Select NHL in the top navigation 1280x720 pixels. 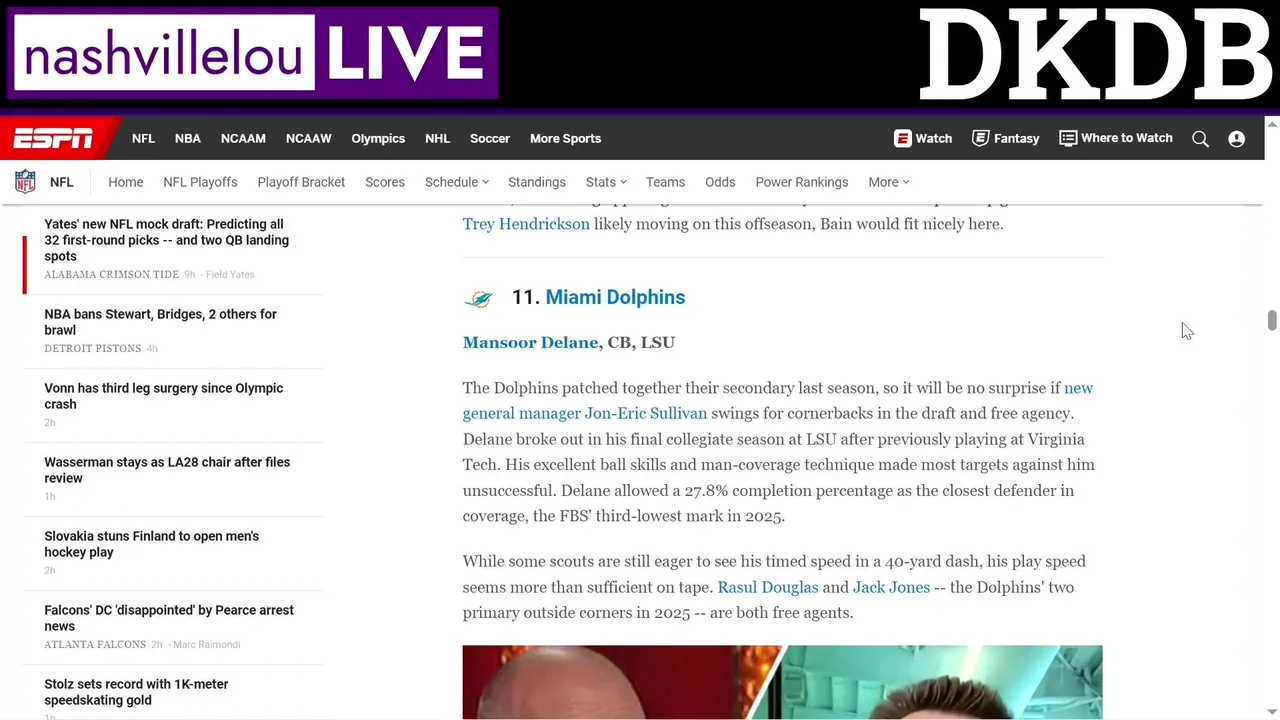[437, 138]
